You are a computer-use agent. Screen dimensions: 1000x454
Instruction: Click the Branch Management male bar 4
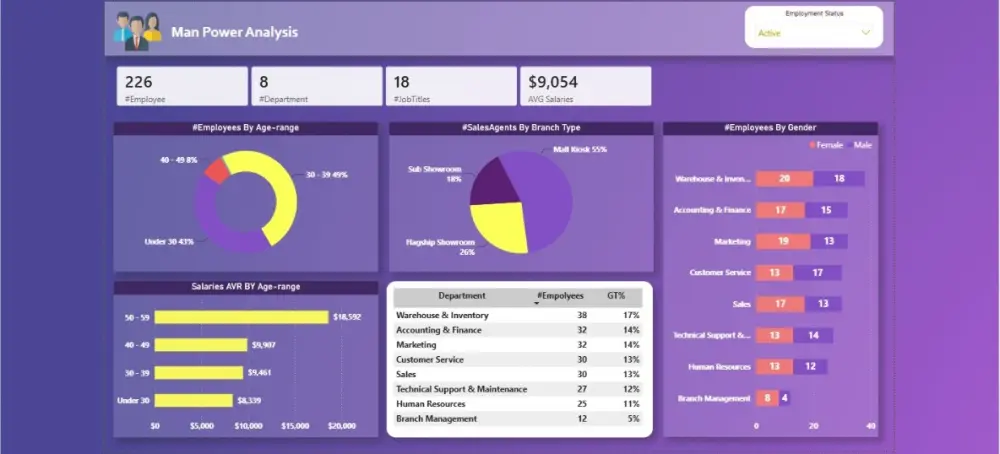[x=784, y=398]
